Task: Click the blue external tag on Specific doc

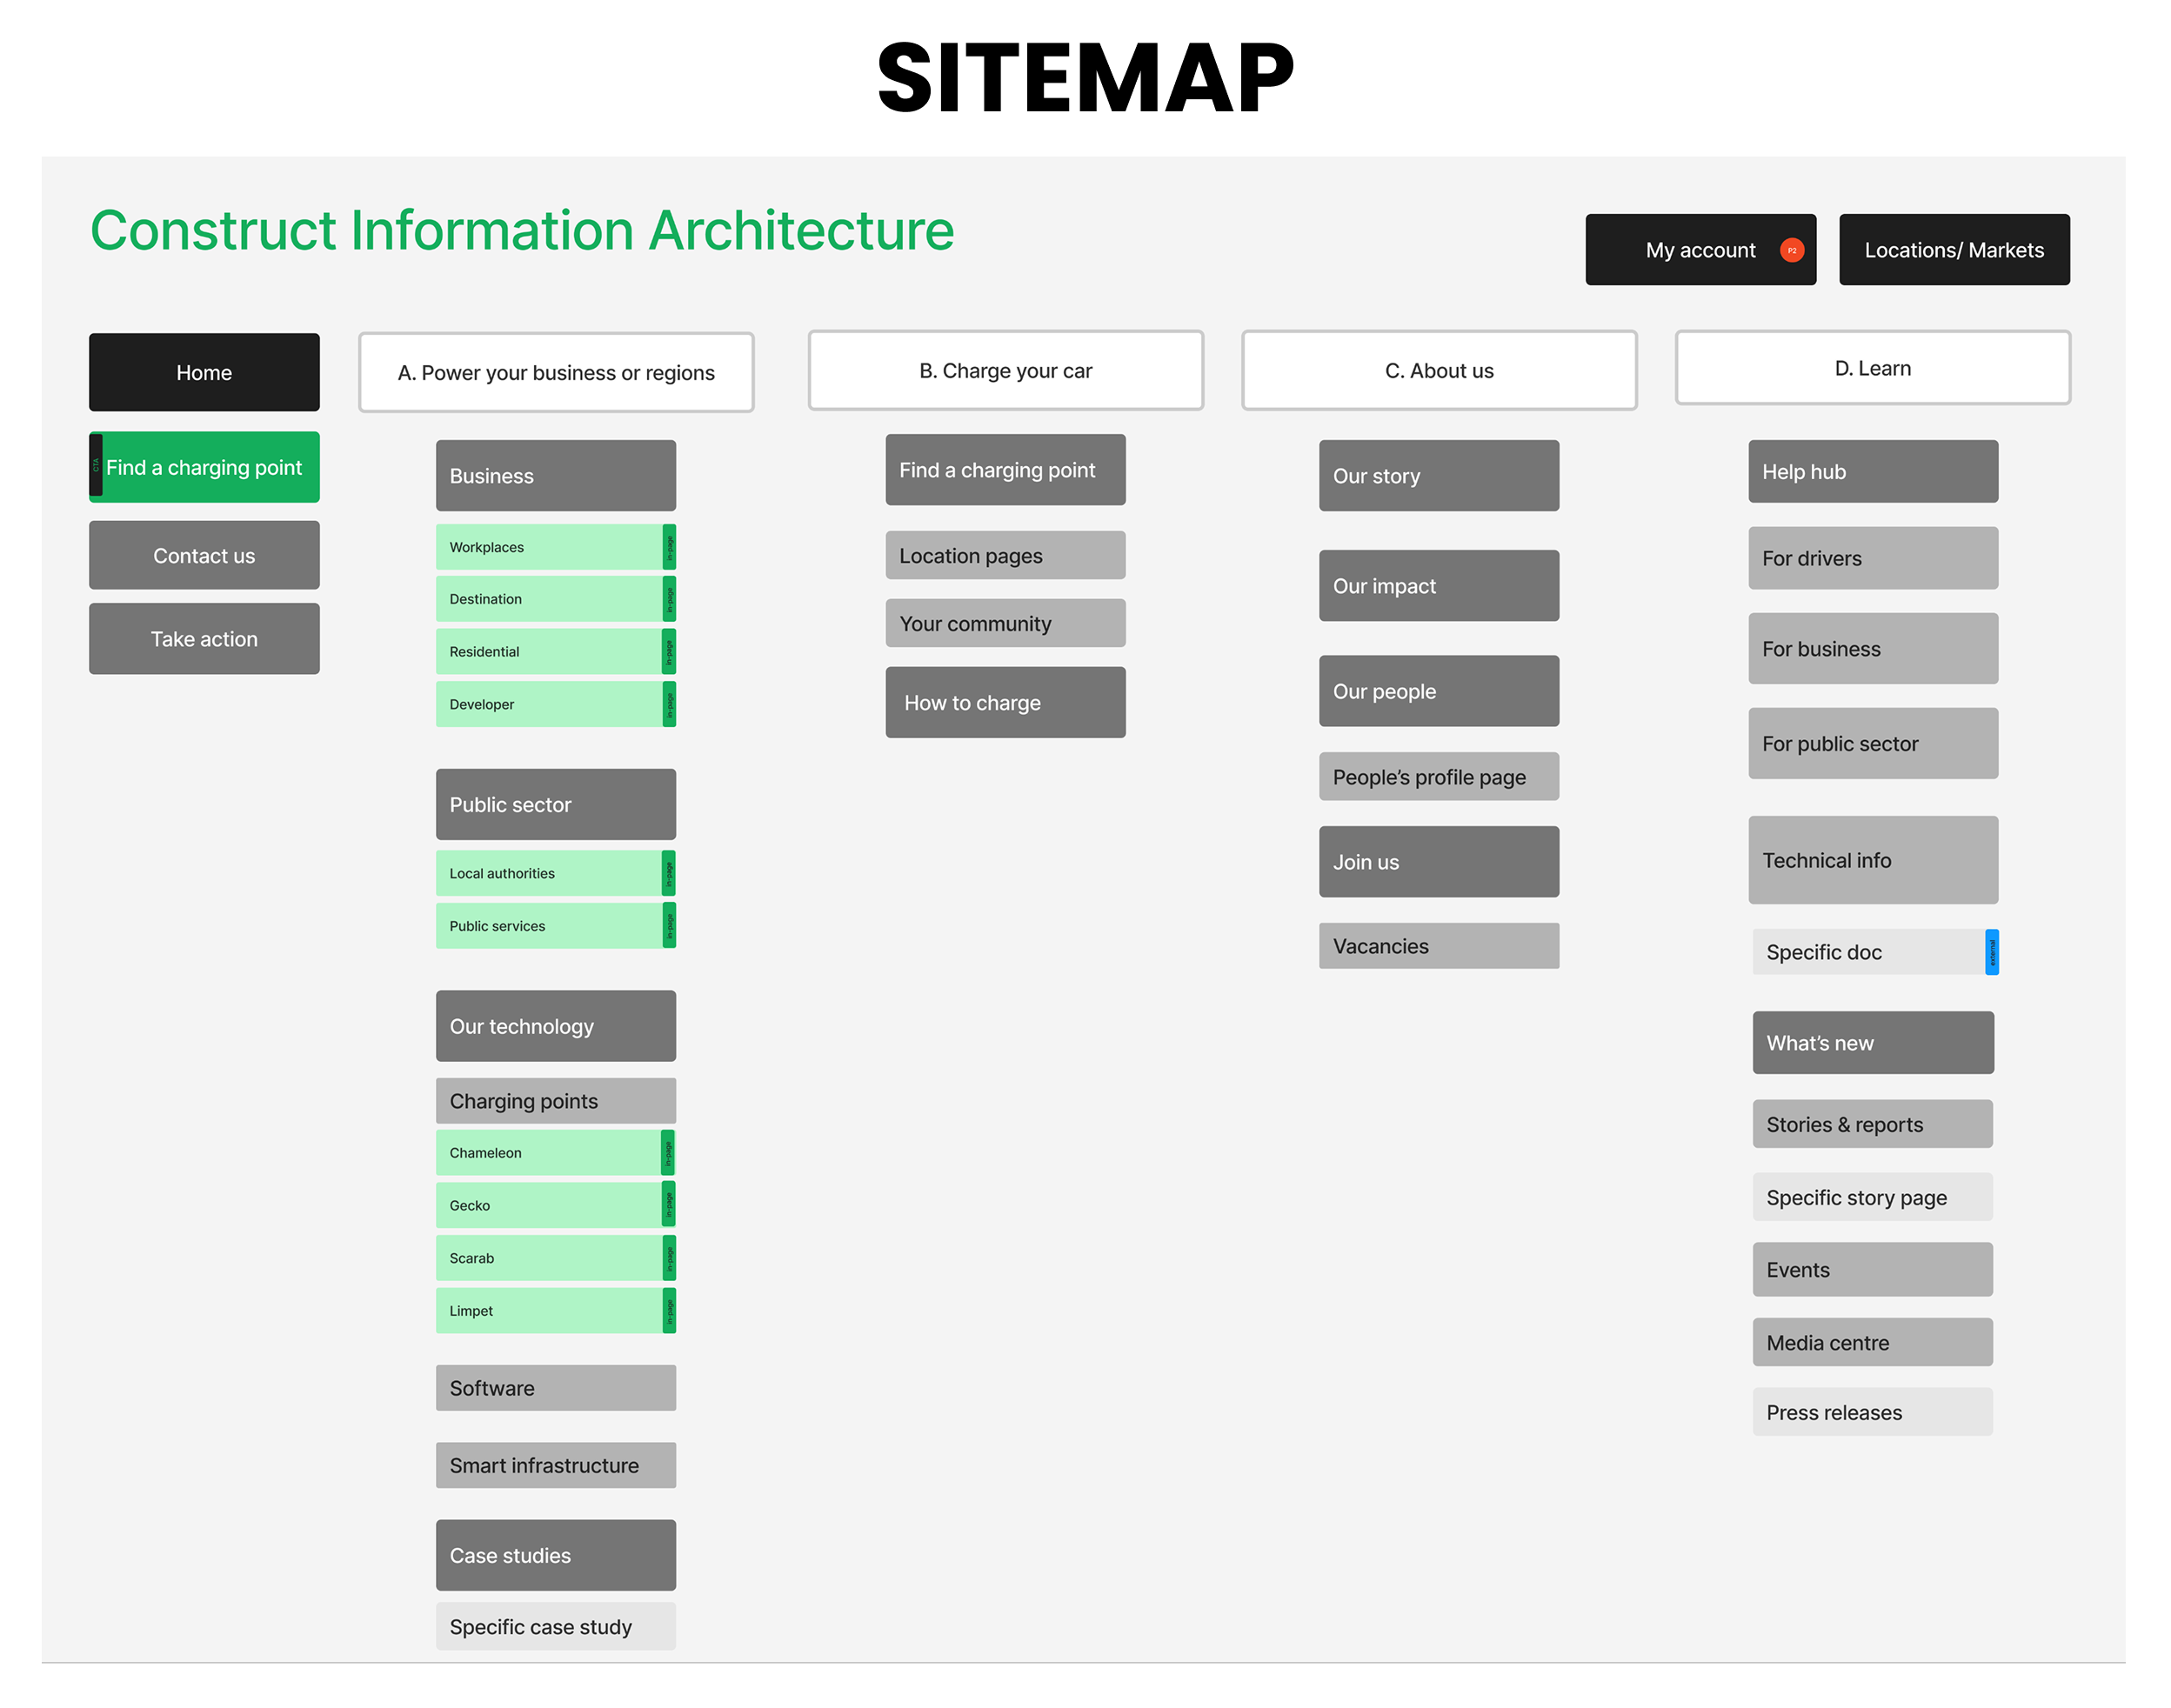Action: (1991, 952)
